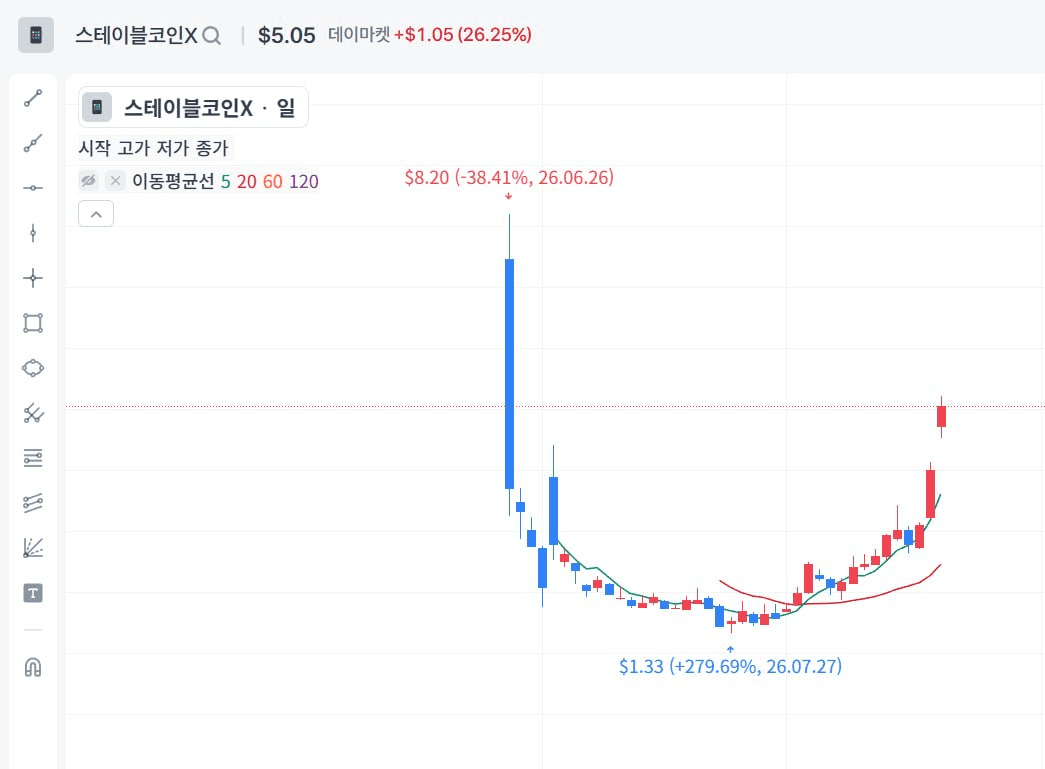Select the parallel channel tool
This screenshot has height=769, width=1045.
click(33, 413)
